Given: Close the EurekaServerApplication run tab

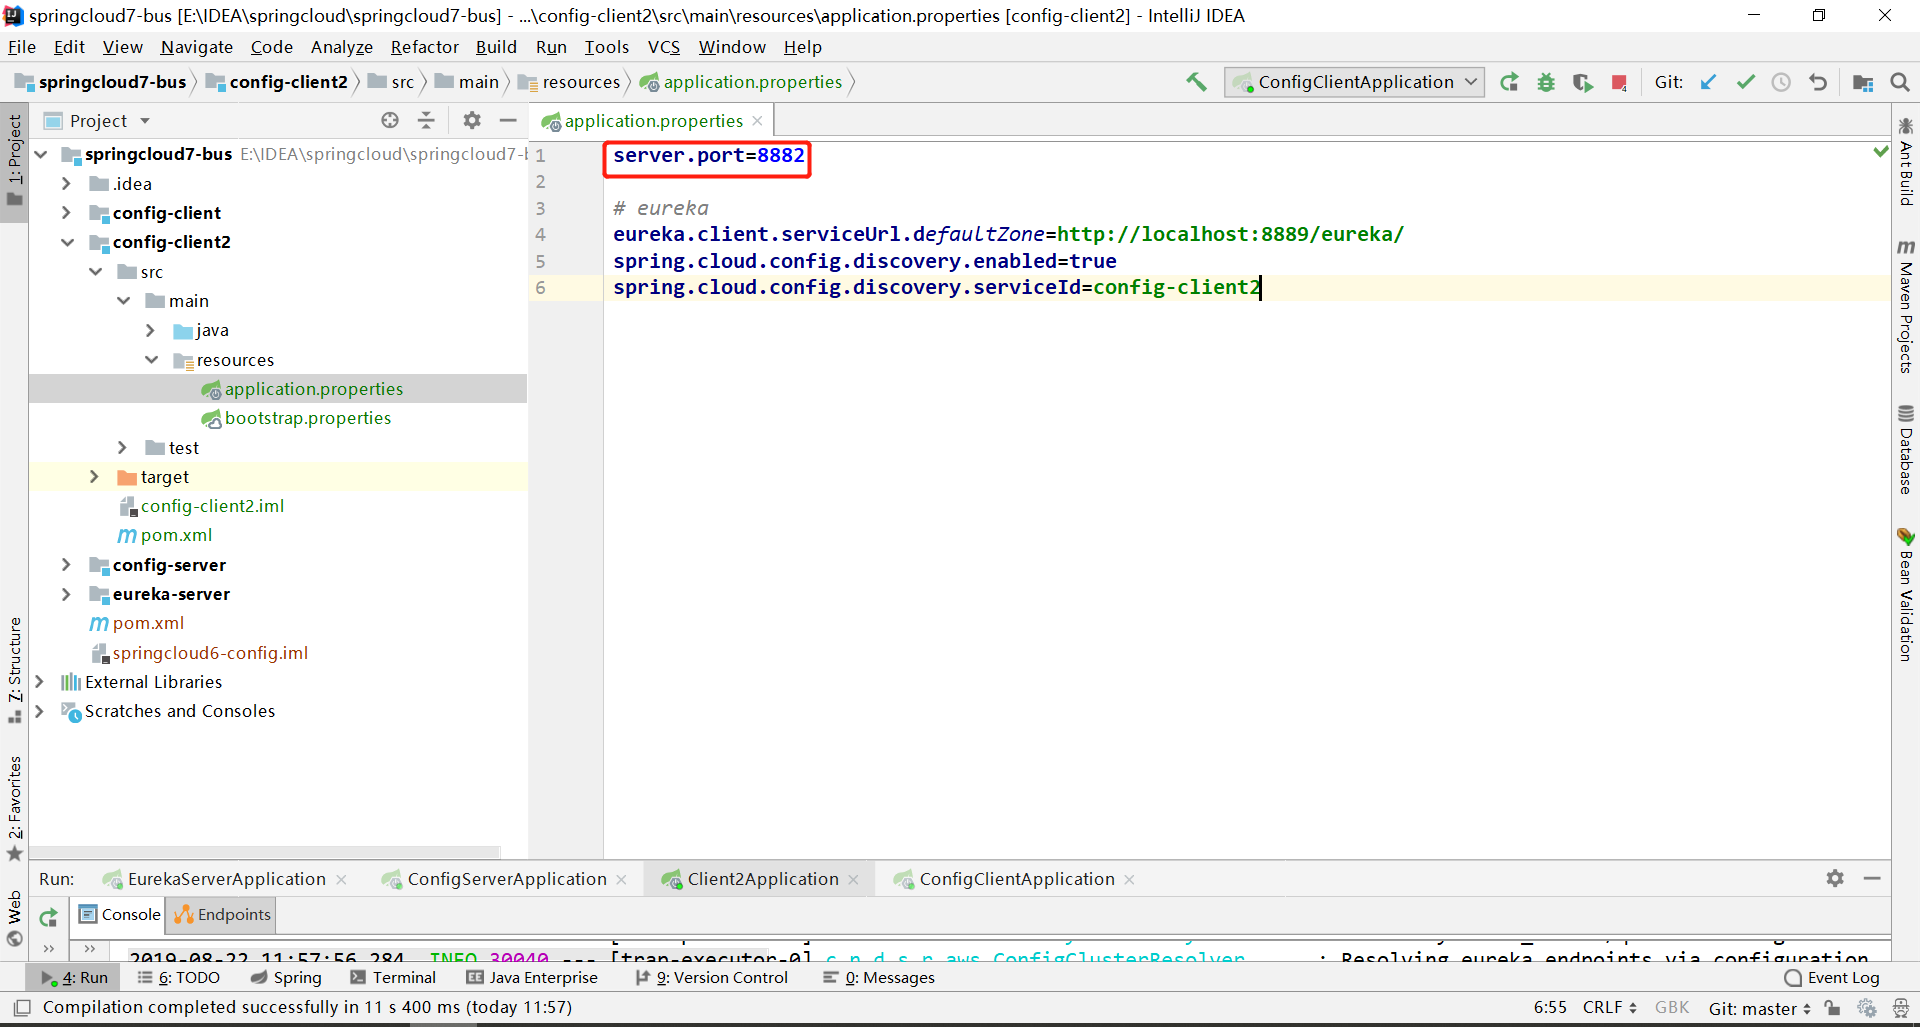Looking at the screenshot, I should (x=341, y=879).
